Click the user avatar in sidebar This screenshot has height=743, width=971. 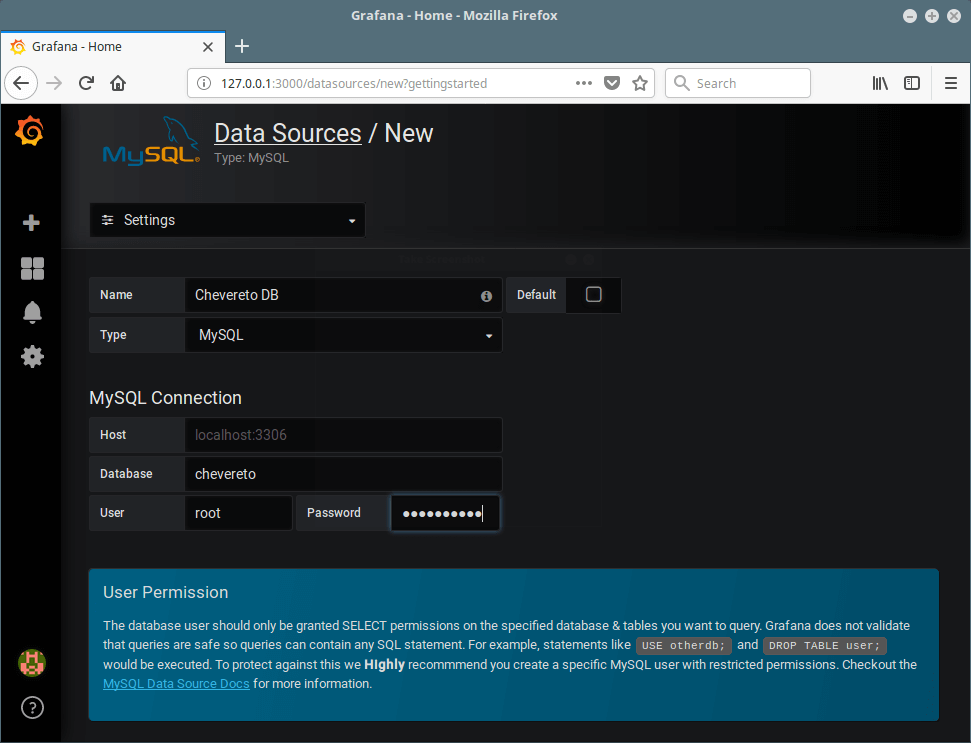tap(32, 662)
